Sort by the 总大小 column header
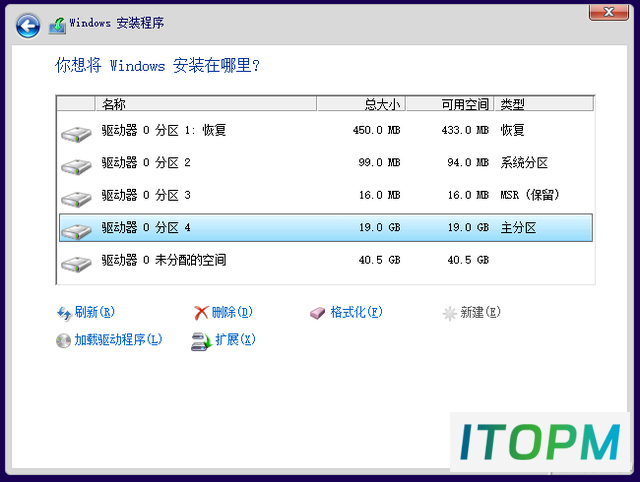Viewport: 640px width, 482px height. [x=361, y=104]
